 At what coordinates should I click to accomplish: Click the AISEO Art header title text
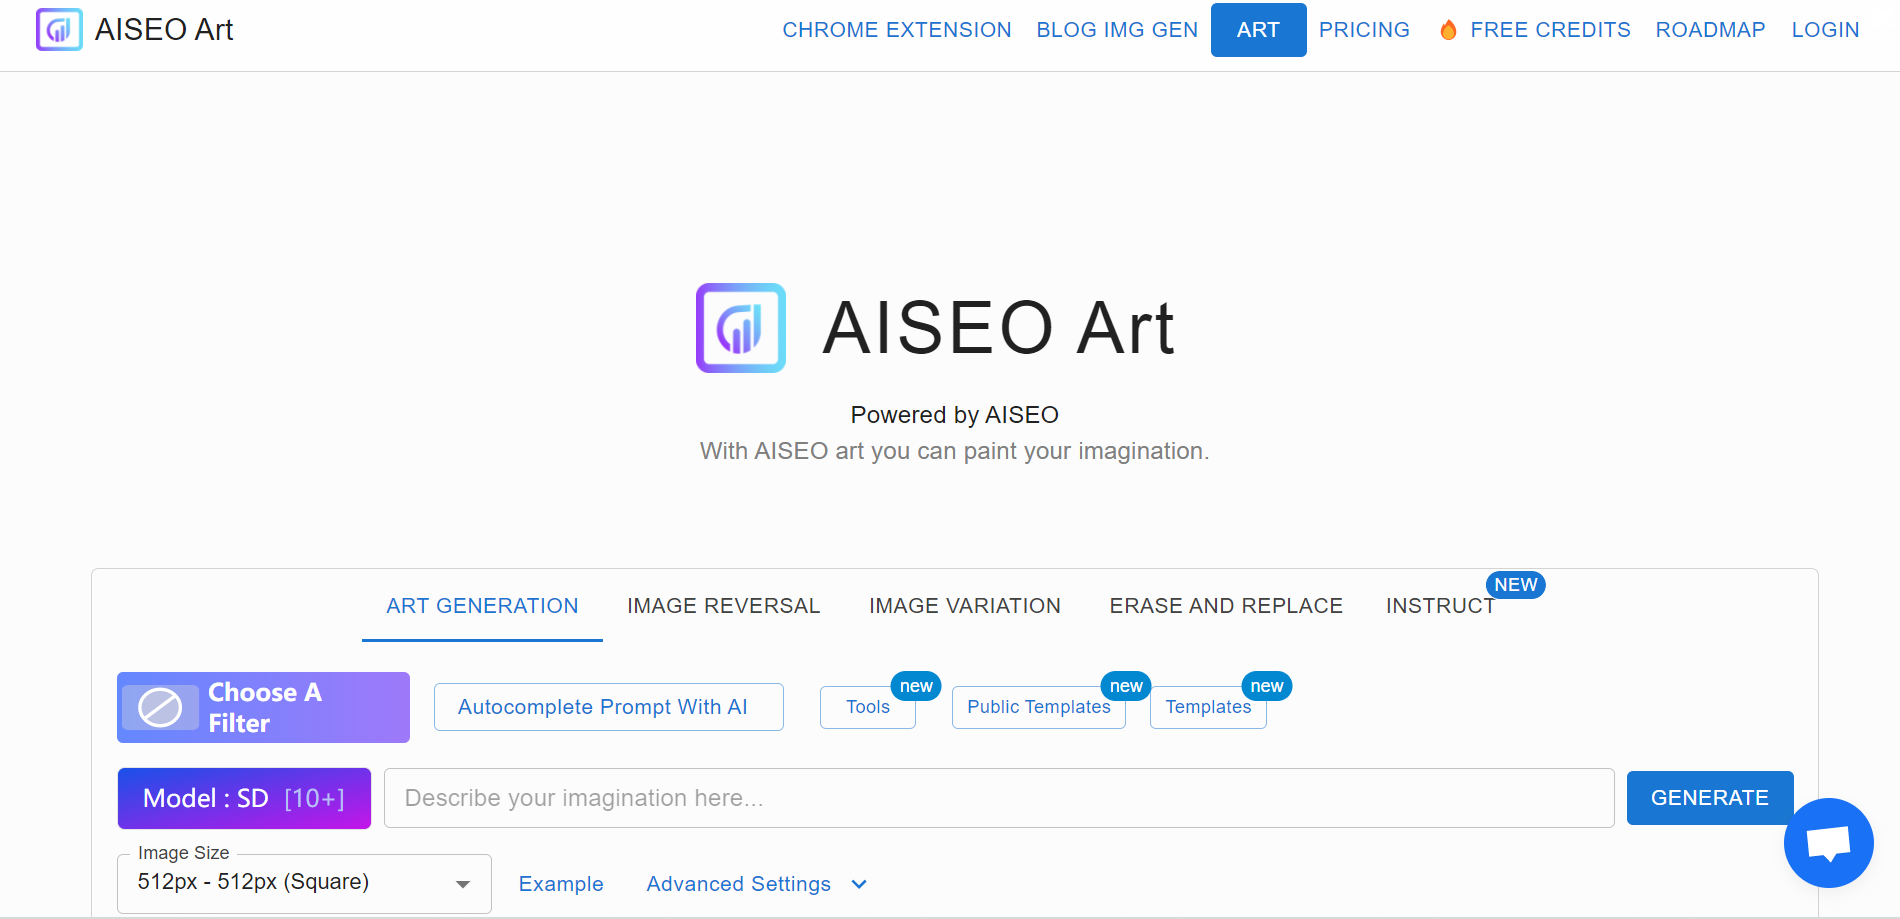[x=164, y=30]
